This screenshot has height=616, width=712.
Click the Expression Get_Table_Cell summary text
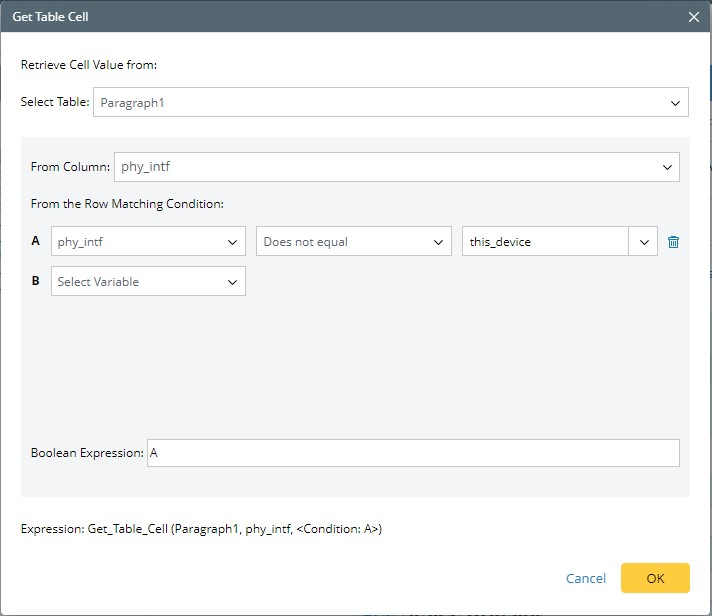click(x=201, y=528)
